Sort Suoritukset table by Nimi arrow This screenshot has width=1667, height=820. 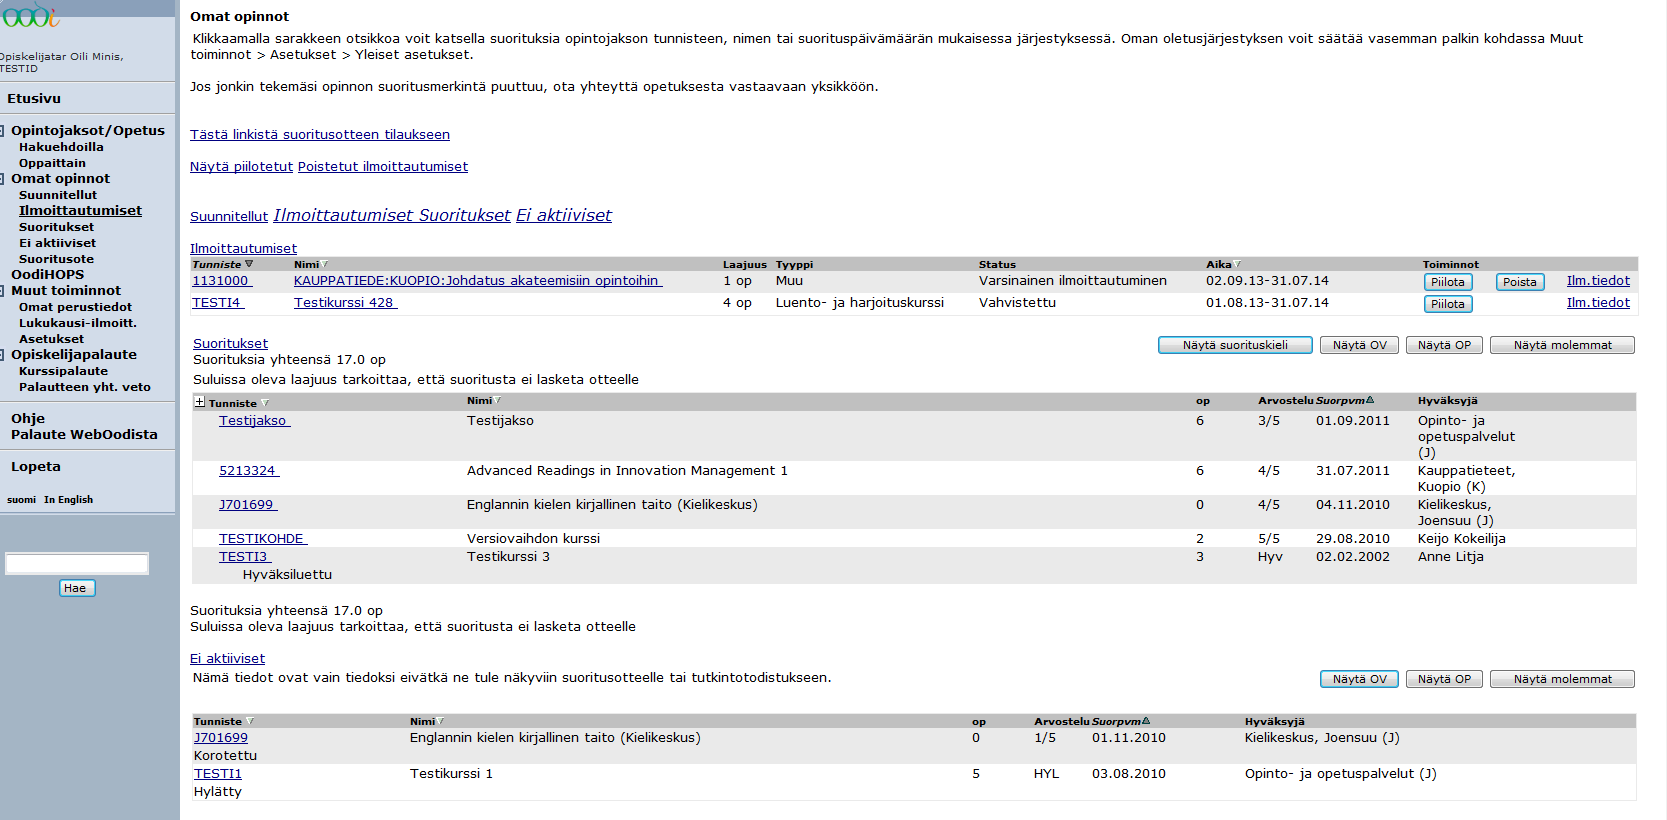tap(497, 401)
